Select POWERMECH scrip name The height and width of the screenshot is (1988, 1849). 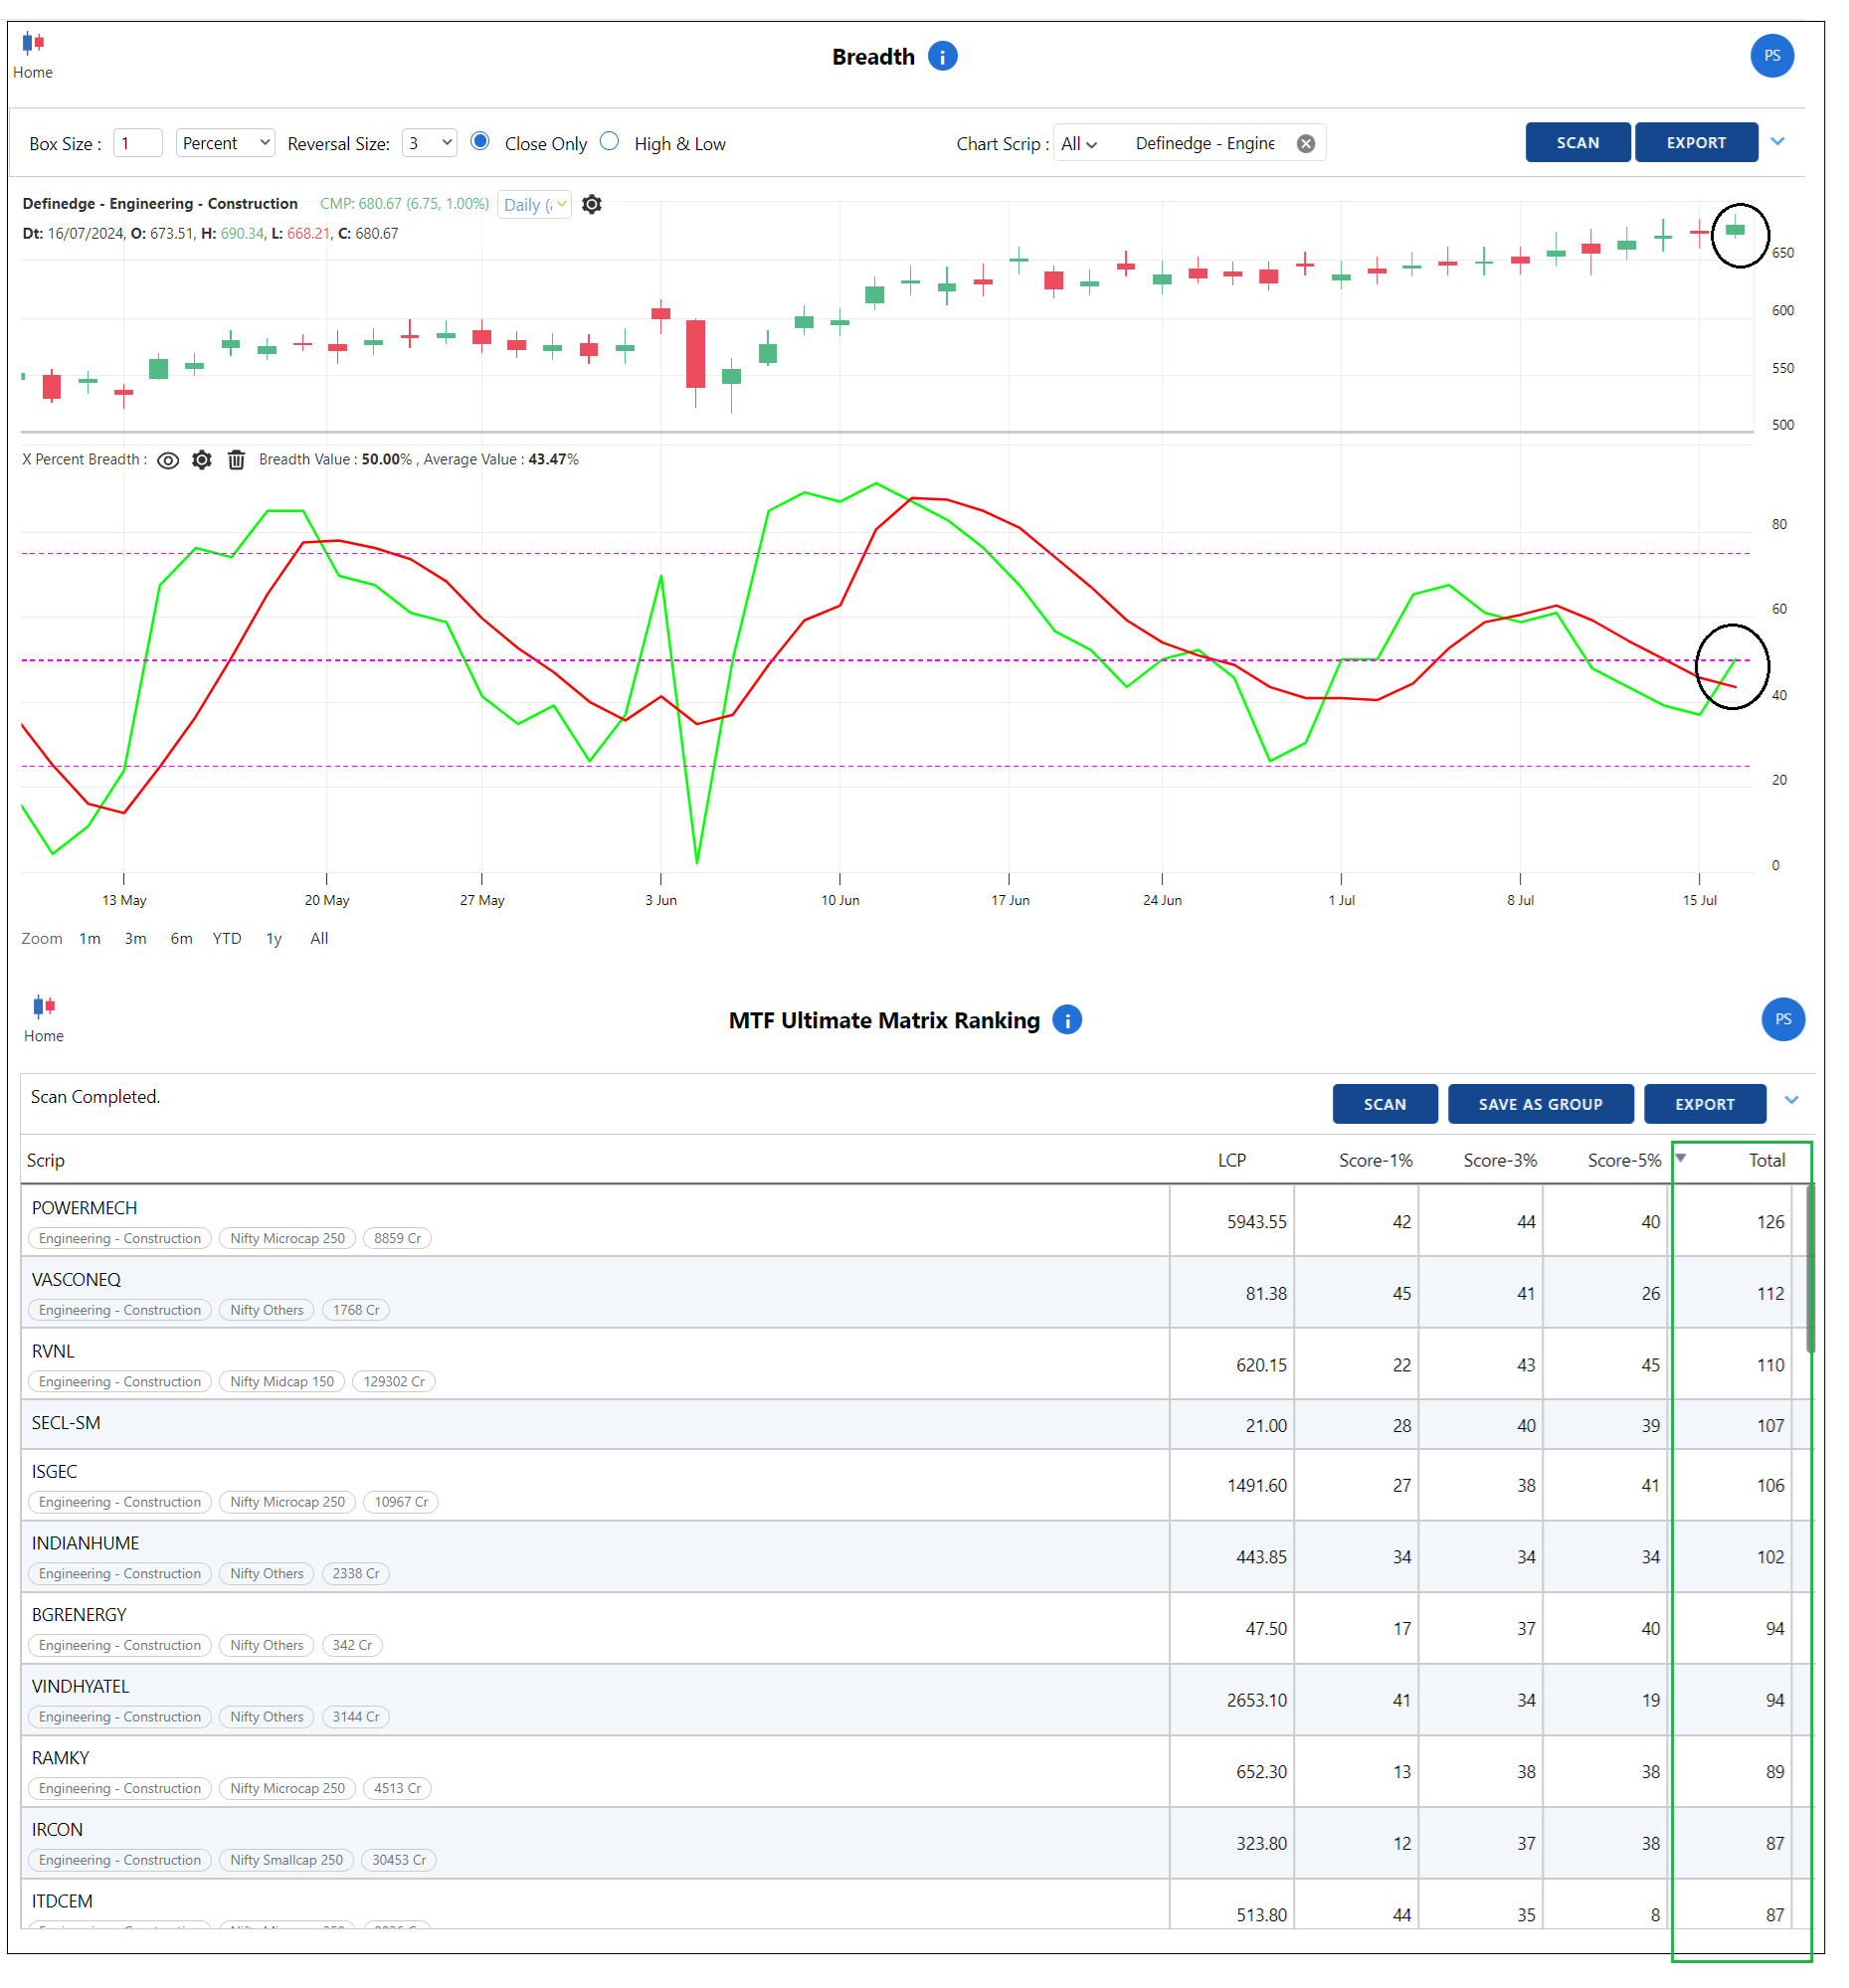[x=84, y=1207]
